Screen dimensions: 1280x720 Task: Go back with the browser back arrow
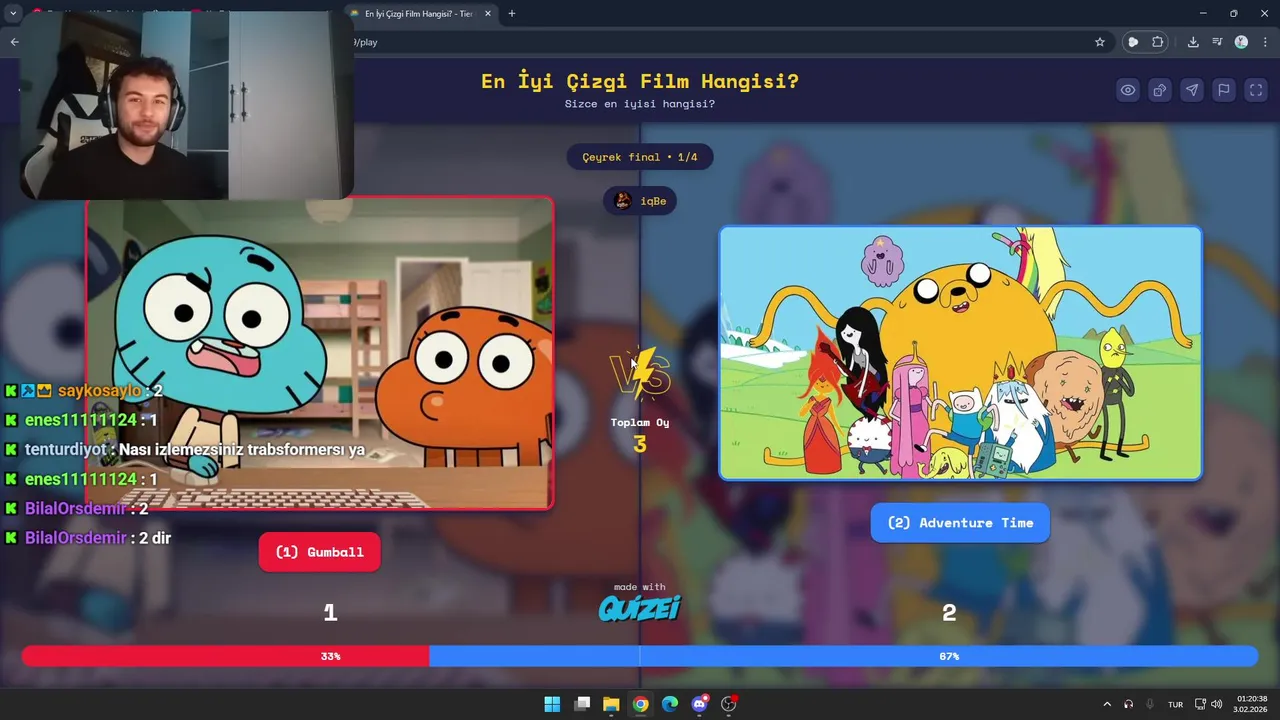tap(14, 42)
